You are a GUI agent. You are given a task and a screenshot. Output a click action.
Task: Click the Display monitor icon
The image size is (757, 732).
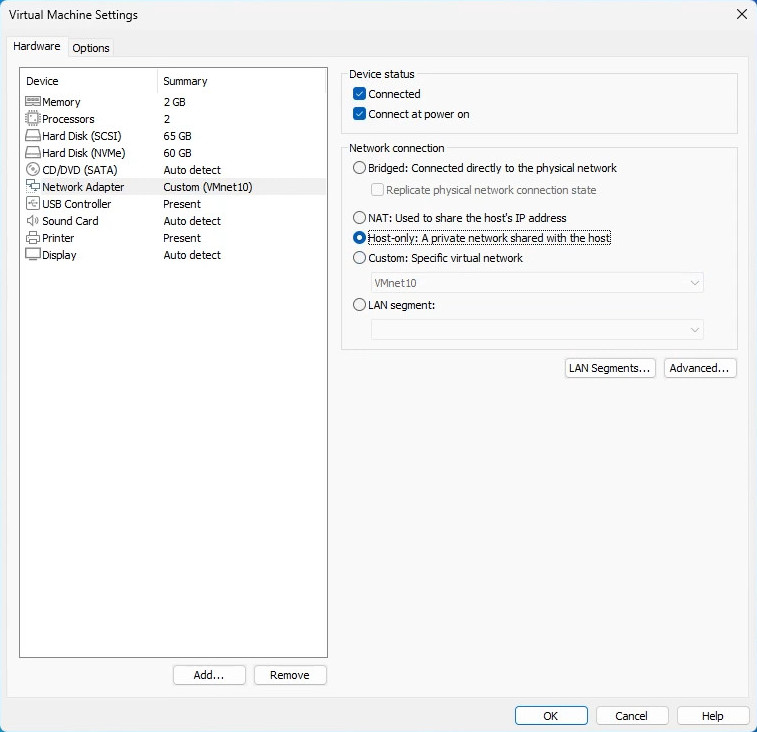pyautogui.click(x=32, y=255)
